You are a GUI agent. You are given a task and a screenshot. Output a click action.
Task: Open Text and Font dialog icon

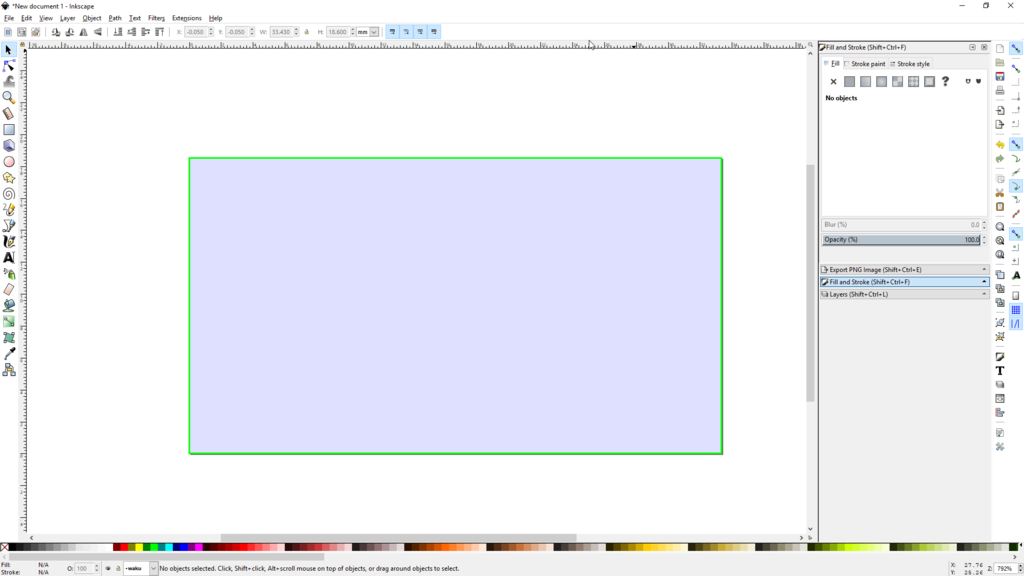point(1000,370)
